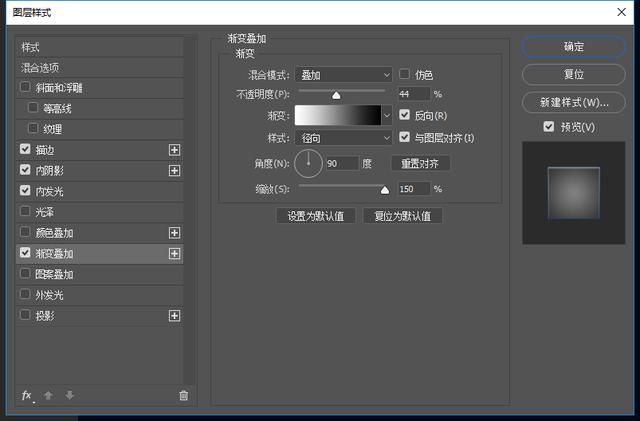Image resolution: width=640 pixels, height=421 pixels.
Task: Click the opacity value field showing 44
Action: click(x=414, y=94)
